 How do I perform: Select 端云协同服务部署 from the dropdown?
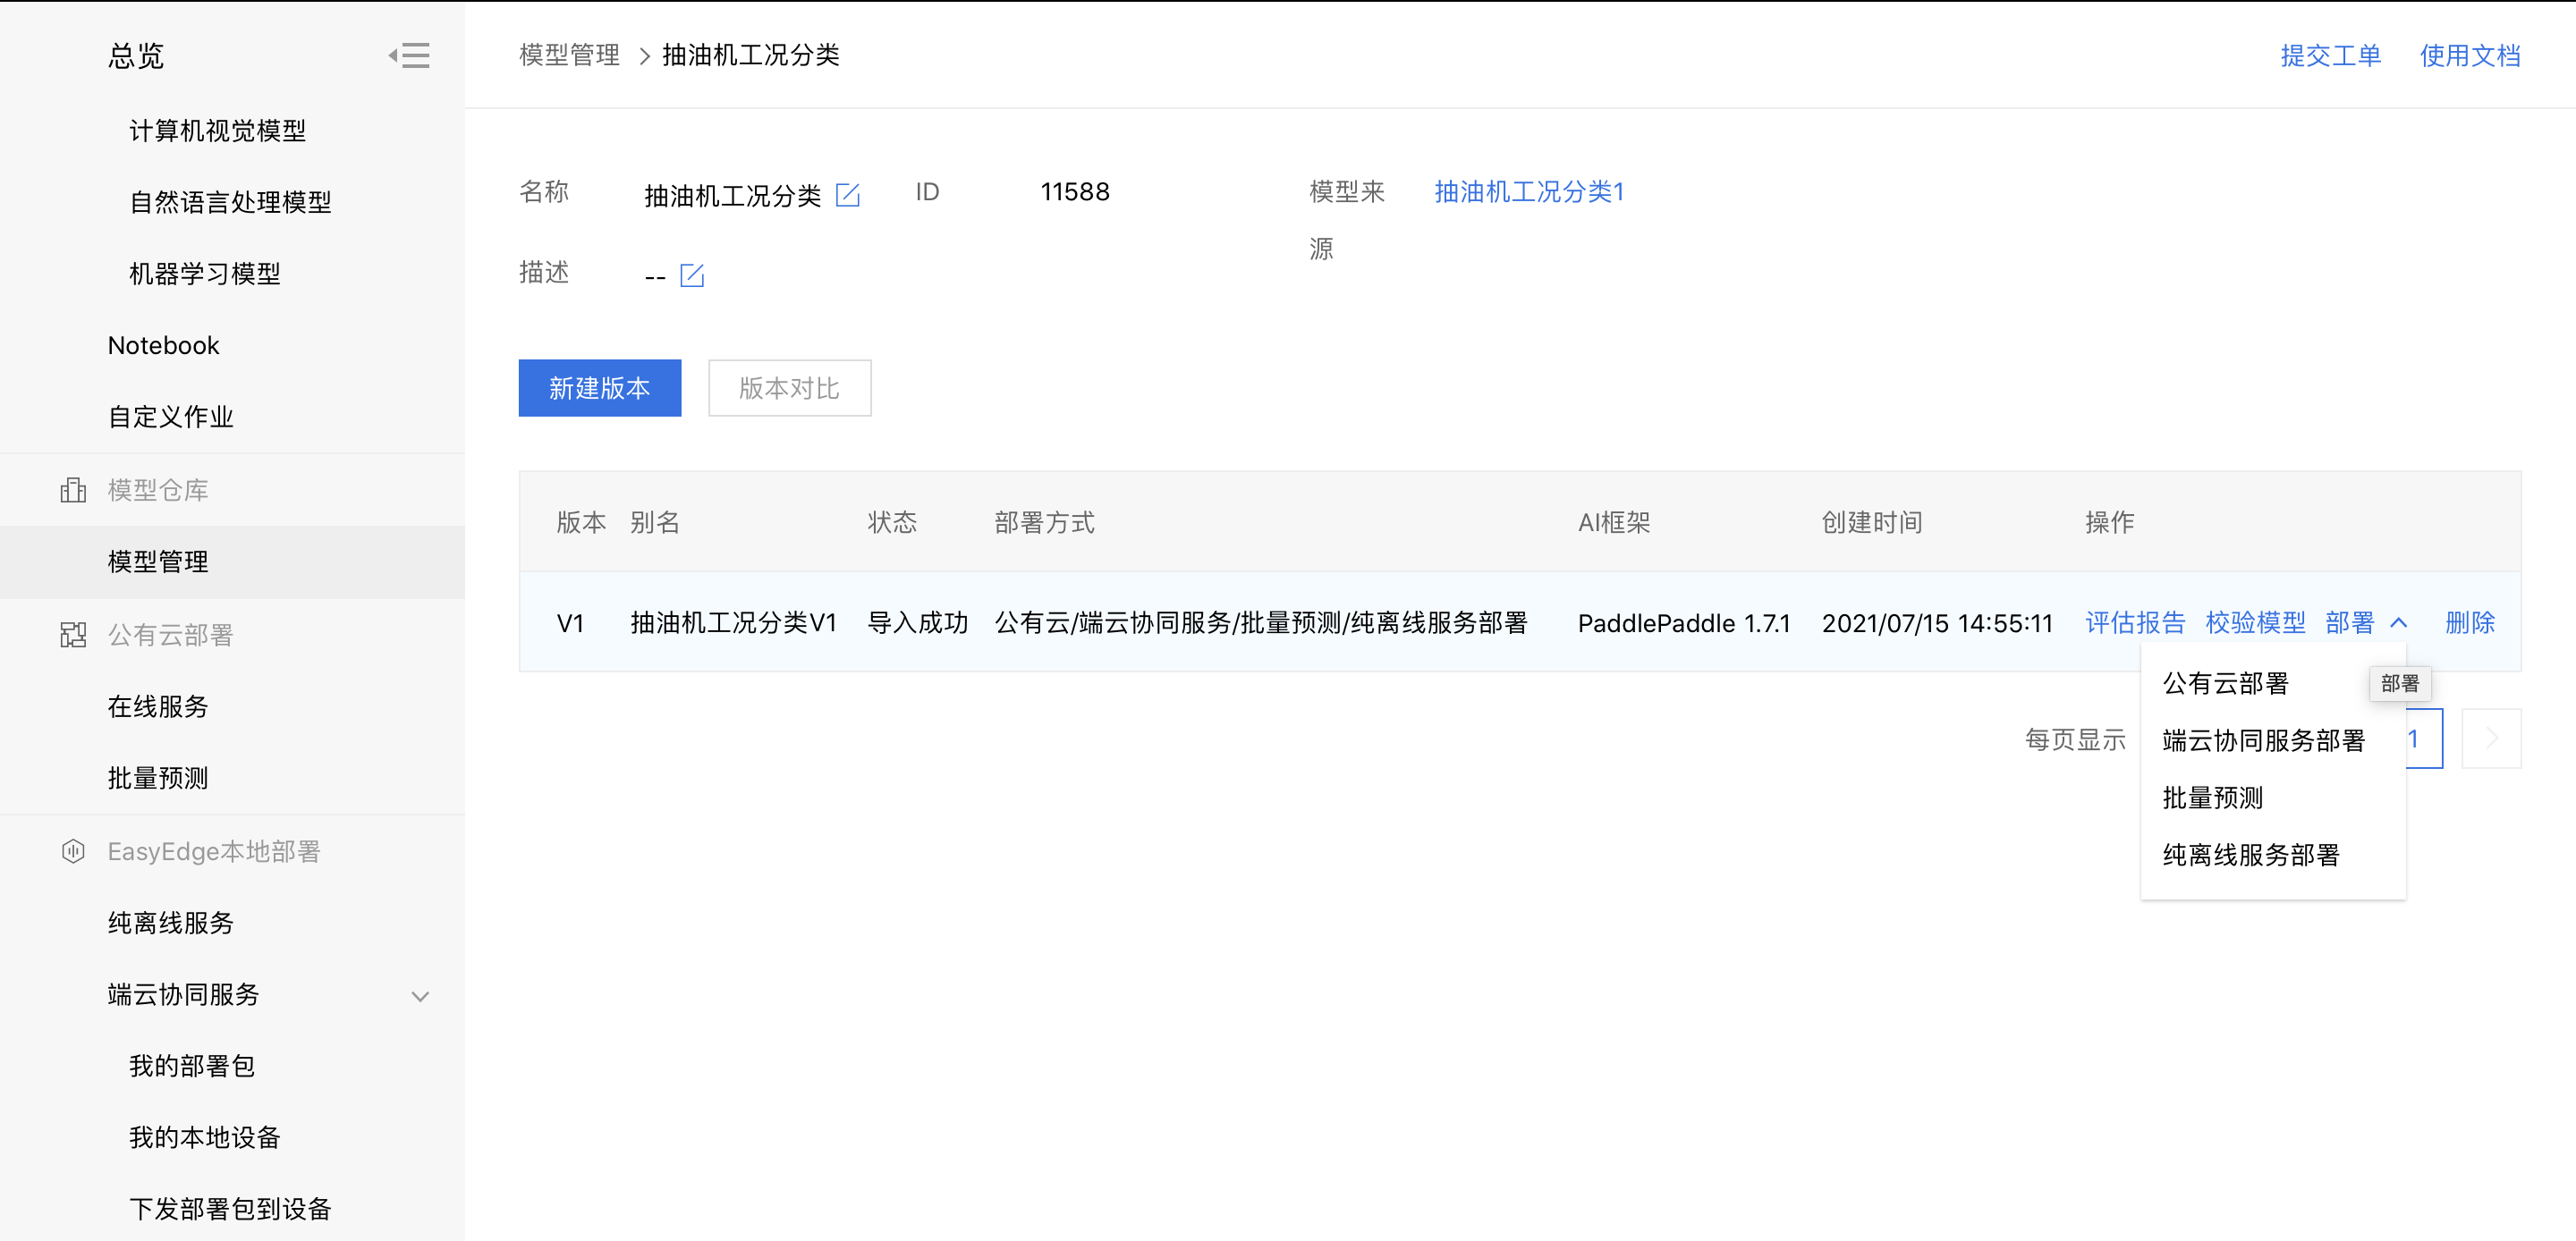[2263, 740]
